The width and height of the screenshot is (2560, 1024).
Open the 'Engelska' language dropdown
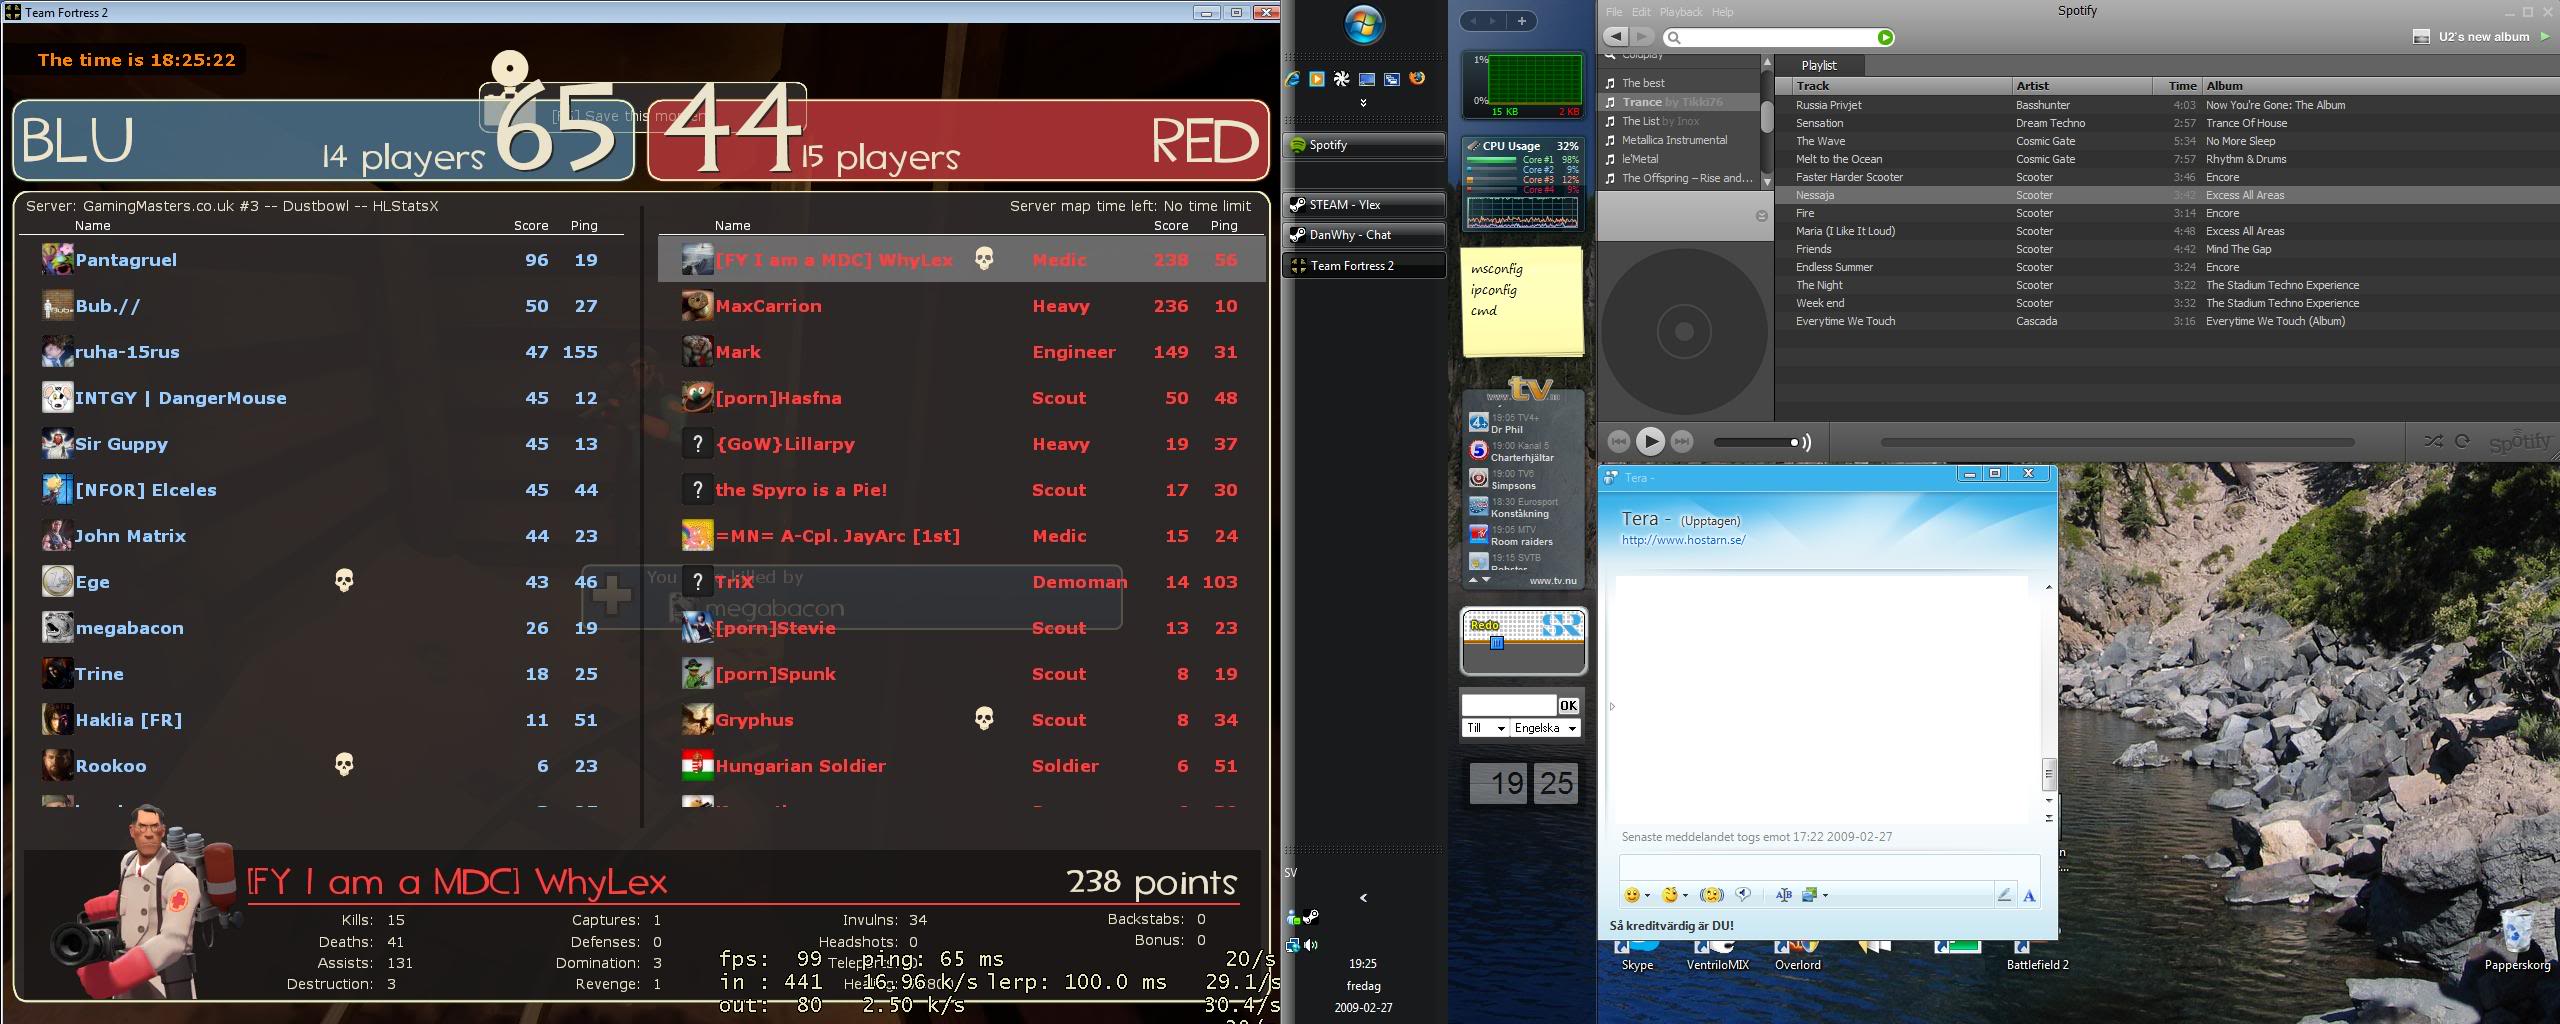(x=1545, y=728)
